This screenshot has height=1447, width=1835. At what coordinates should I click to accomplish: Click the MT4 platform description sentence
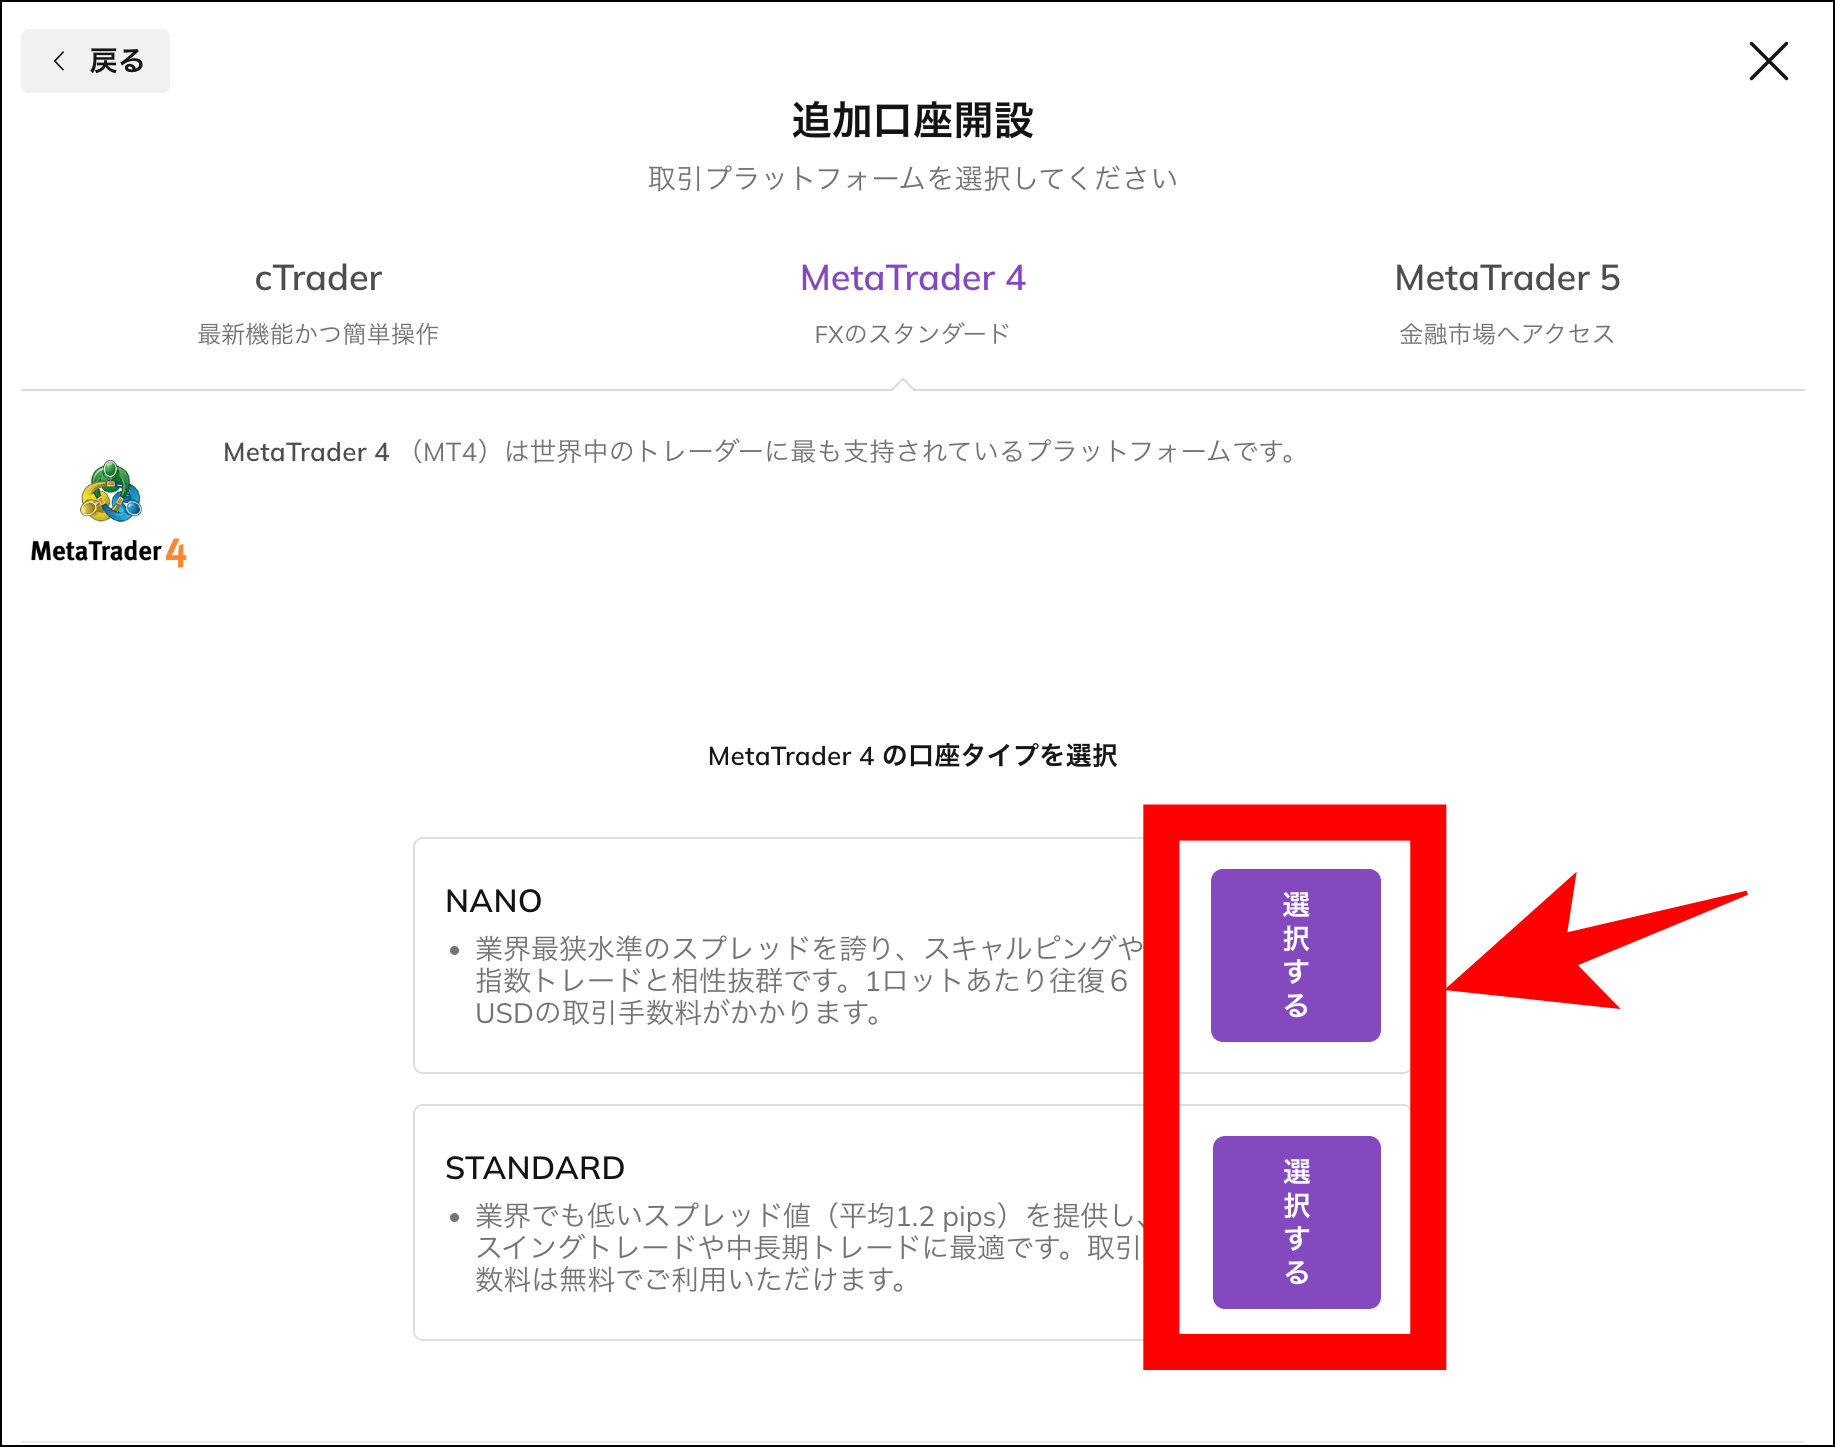point(760,452)
